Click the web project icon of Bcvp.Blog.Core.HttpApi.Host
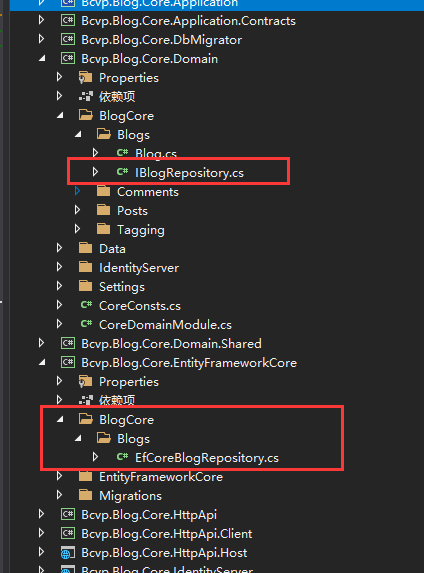Viewport: 424px width, 573px height. 68,553
